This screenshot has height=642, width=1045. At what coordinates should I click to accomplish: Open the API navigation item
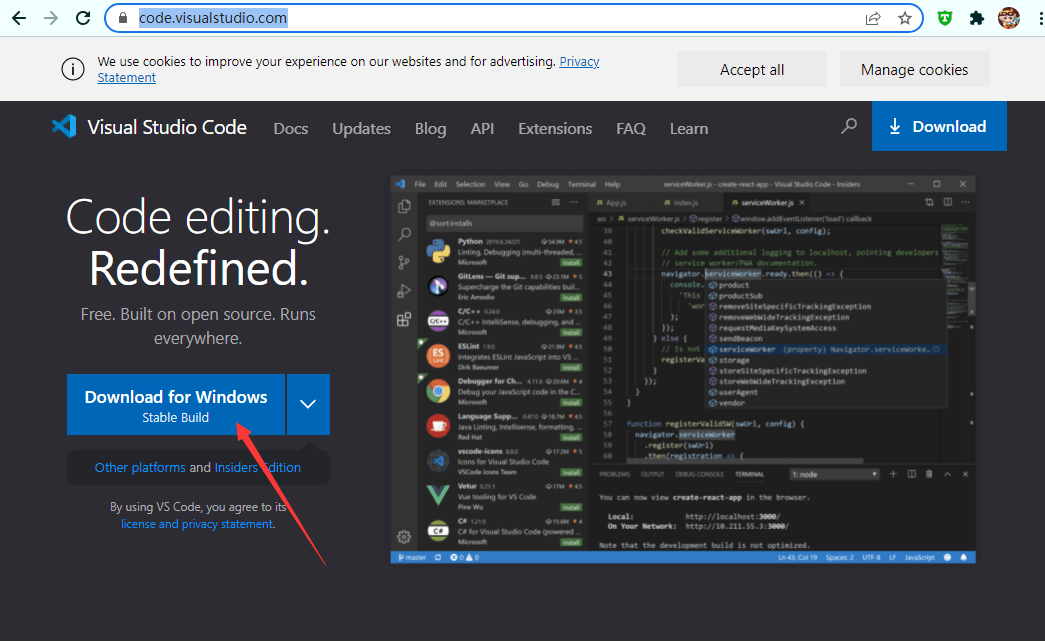(482, 129)
